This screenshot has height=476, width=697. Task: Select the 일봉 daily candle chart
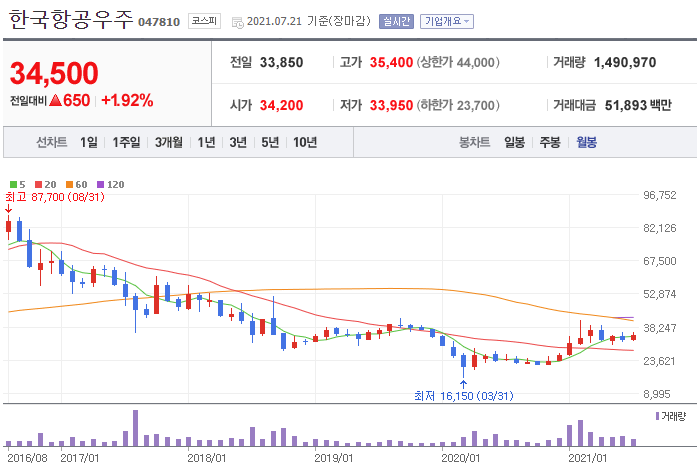(514, 142)
